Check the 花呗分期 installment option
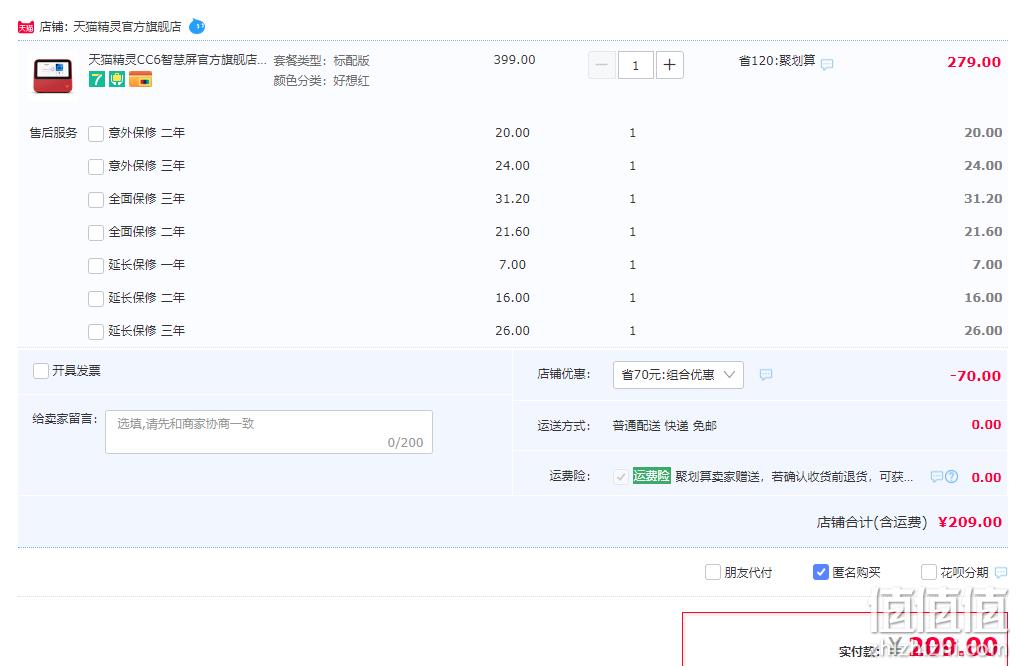Image resolution: width=1018 pixels, height=666 pixels. tap(929, 572)
